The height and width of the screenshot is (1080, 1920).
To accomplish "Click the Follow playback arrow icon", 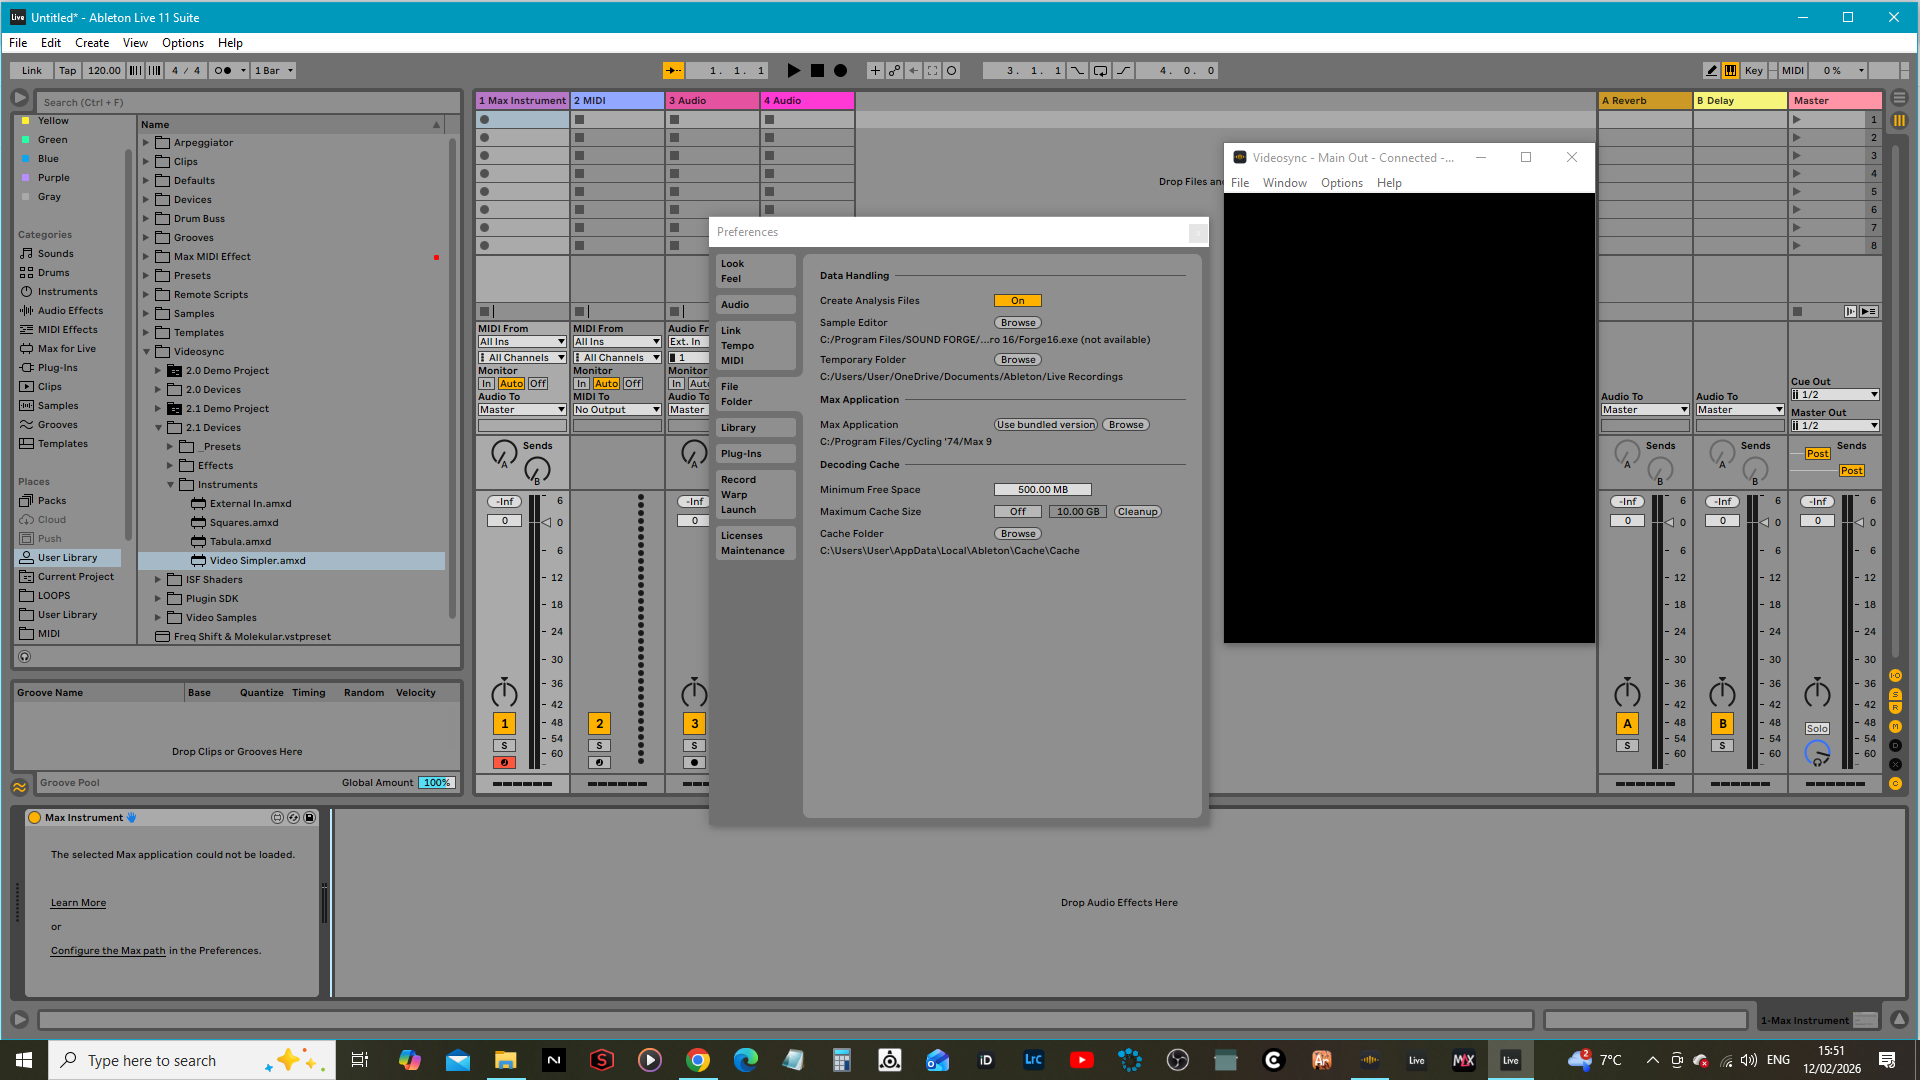I will (673, 71).
